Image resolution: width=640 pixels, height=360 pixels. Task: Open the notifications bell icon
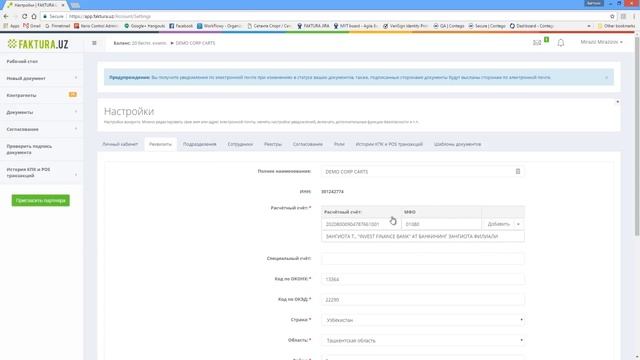coord(561,42)
